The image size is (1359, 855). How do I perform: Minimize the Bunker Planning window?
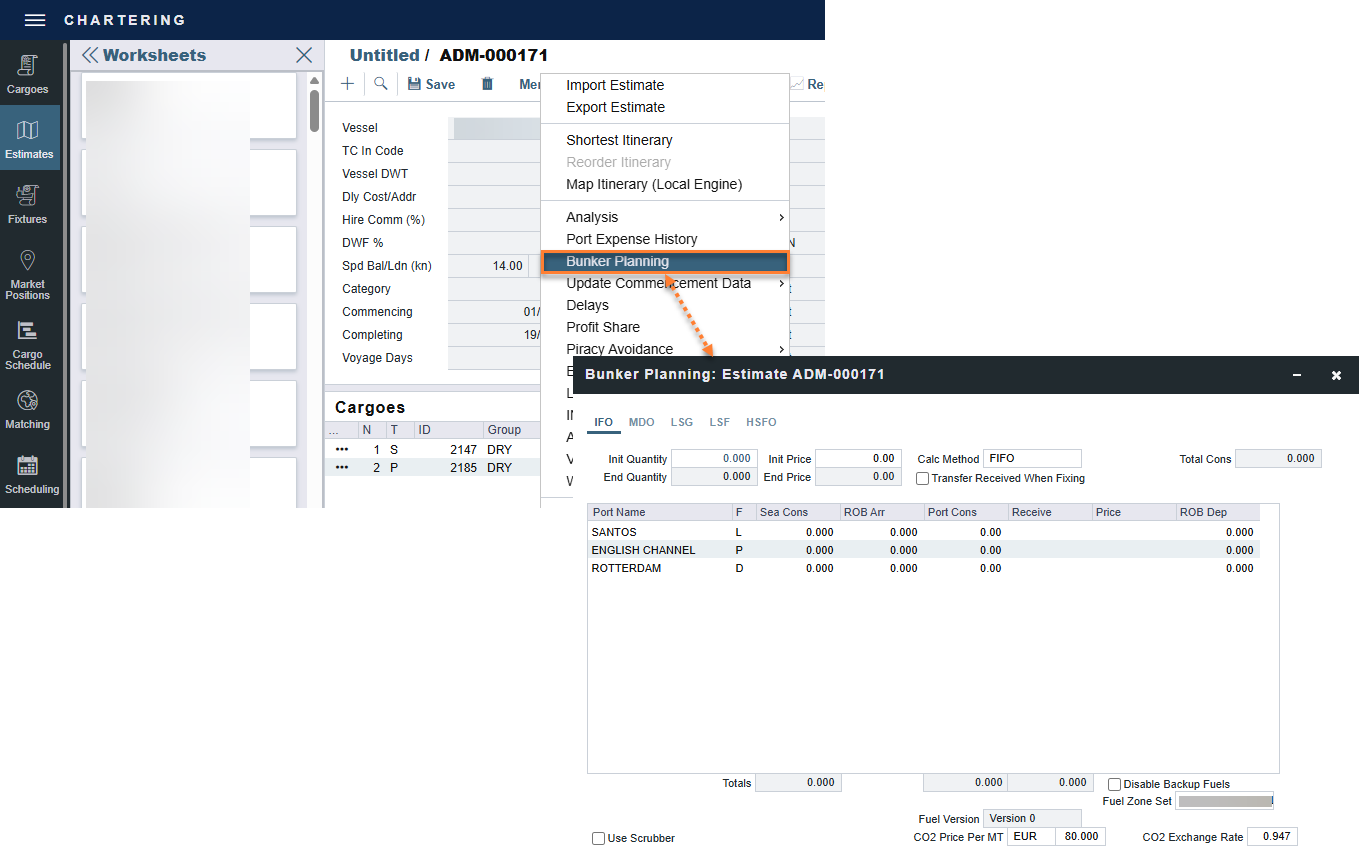coord(1297,375)
